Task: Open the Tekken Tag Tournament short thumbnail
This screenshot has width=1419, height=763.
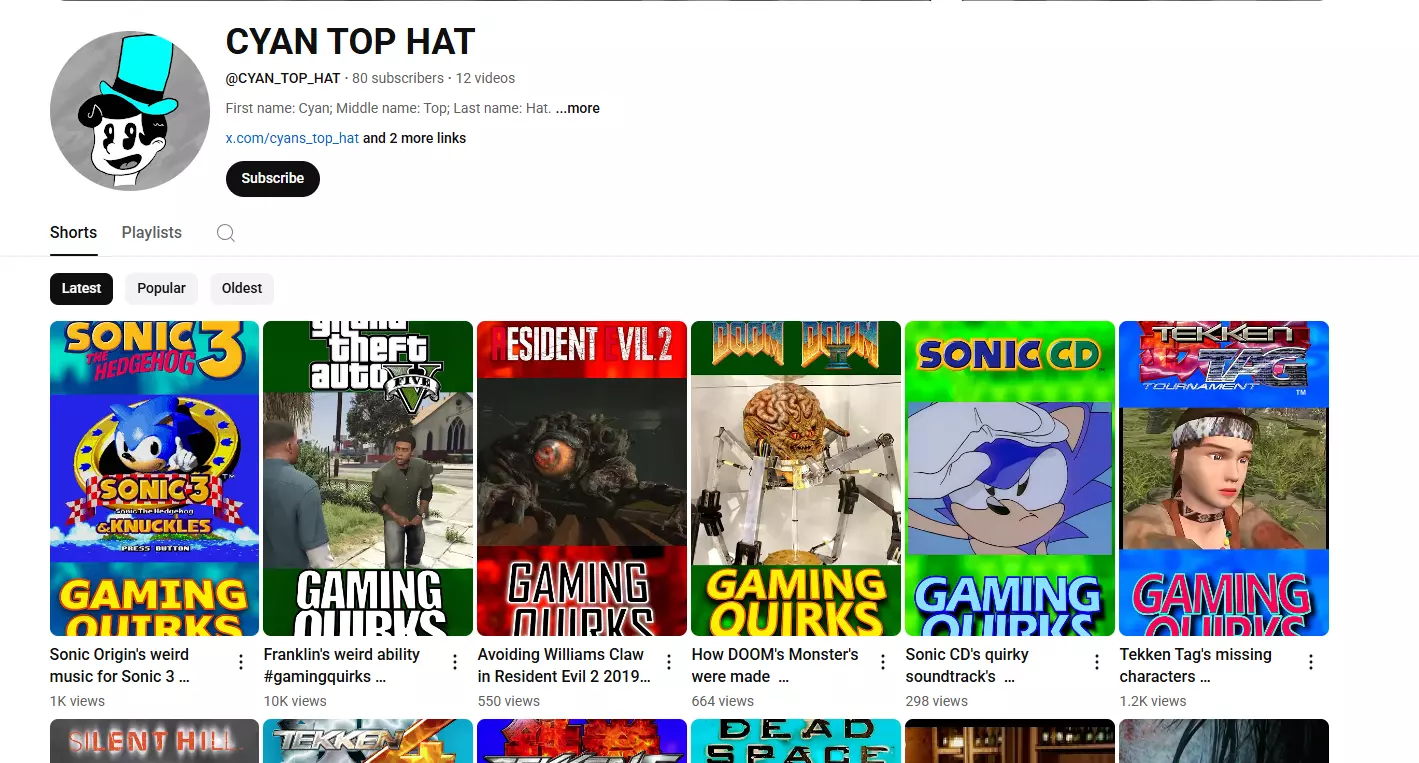Action: point(1224,478)
